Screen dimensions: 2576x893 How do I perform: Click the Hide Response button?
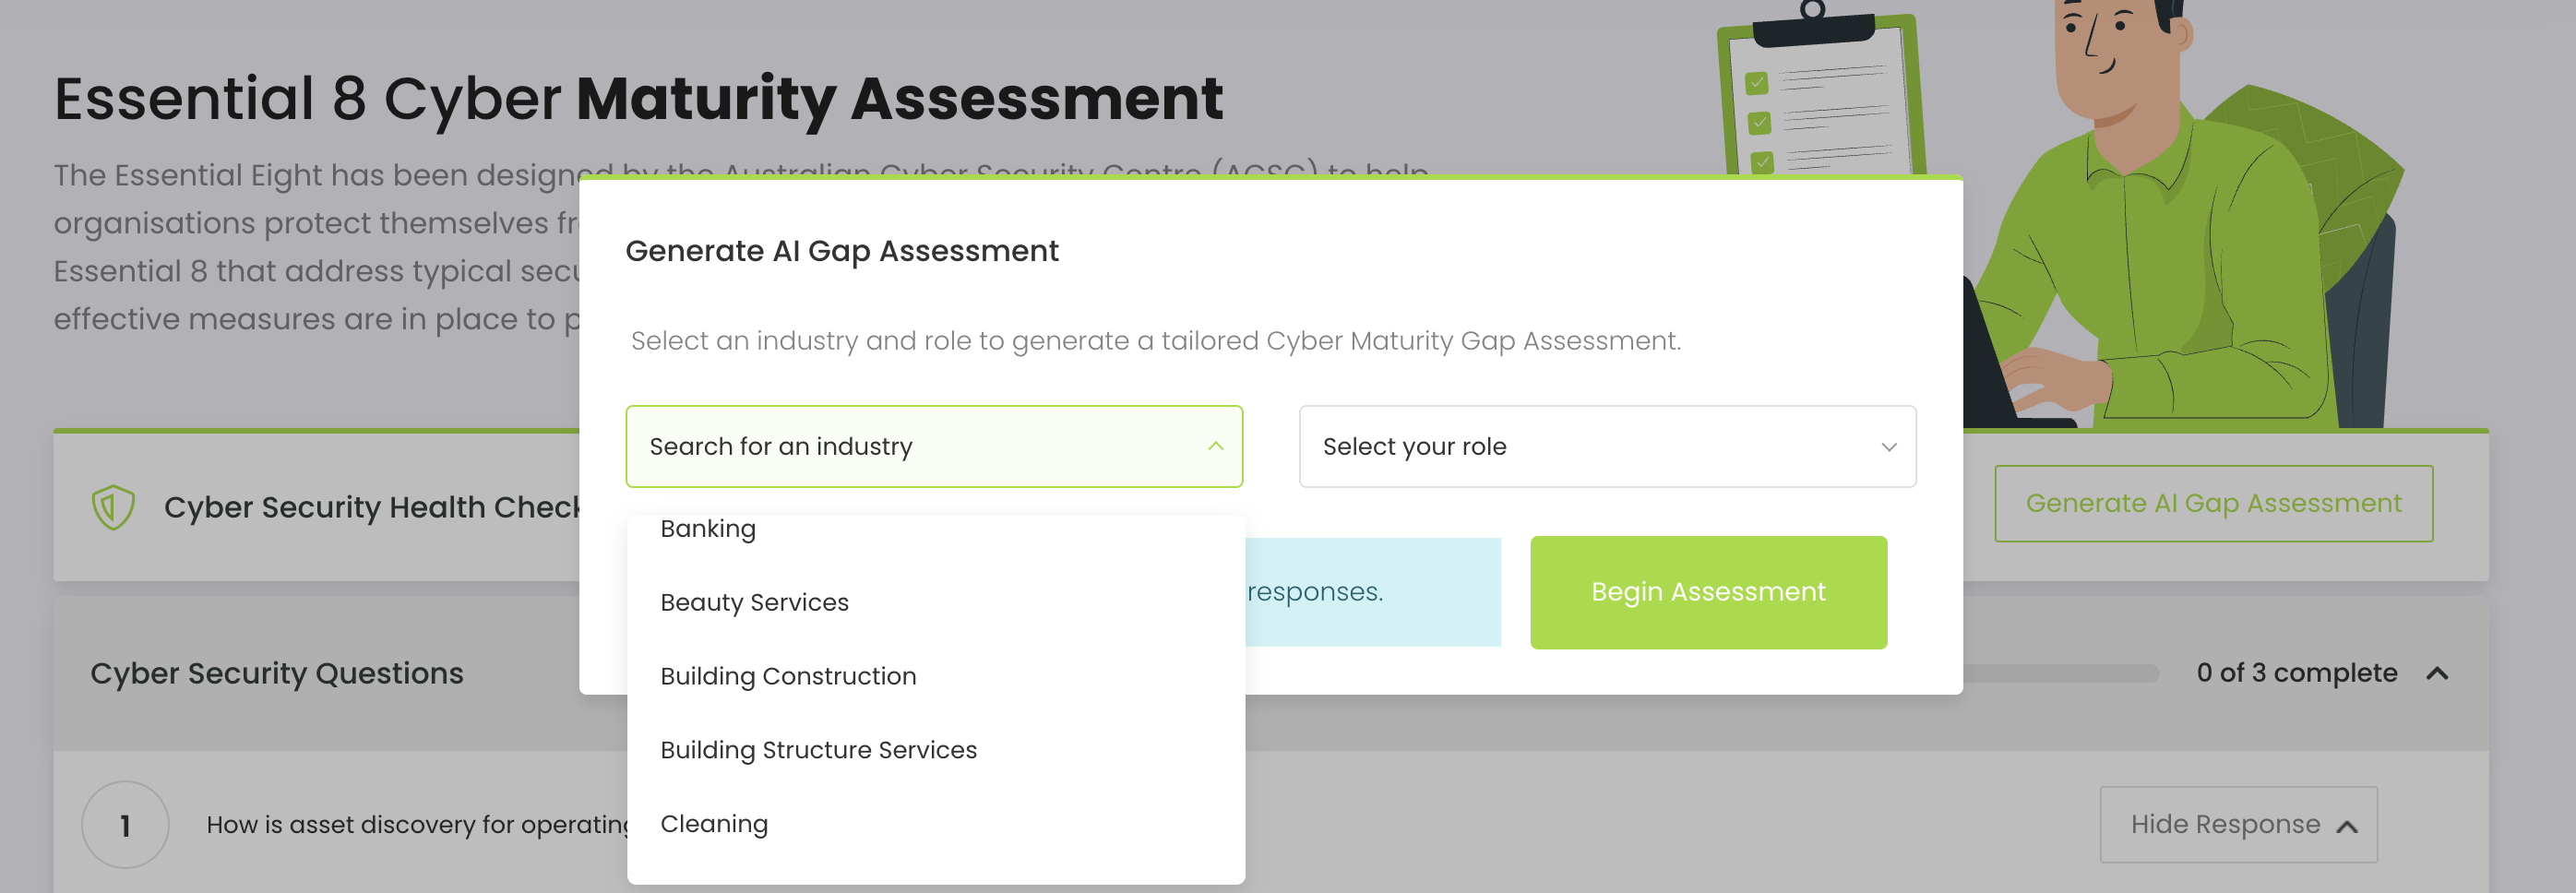2237,824
